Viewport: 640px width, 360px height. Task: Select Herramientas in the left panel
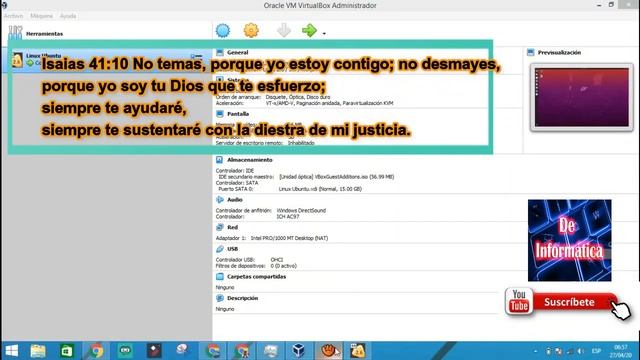[x=106, y=33]
